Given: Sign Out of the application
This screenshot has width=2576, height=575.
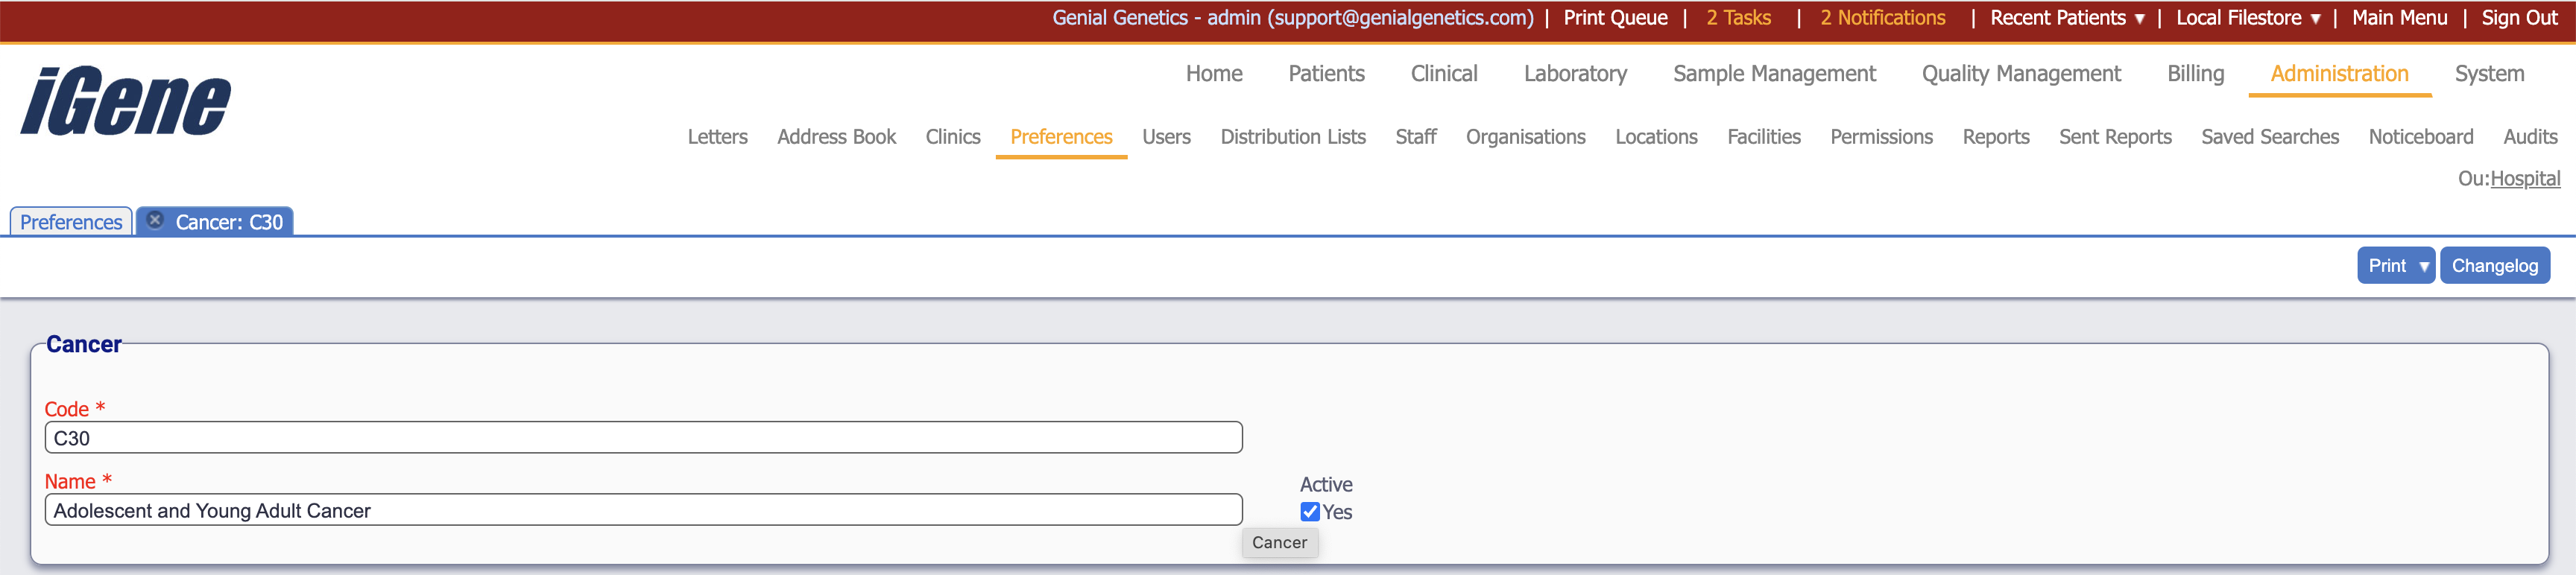Looking at the screenshot, I should [x=2518, y=18].
